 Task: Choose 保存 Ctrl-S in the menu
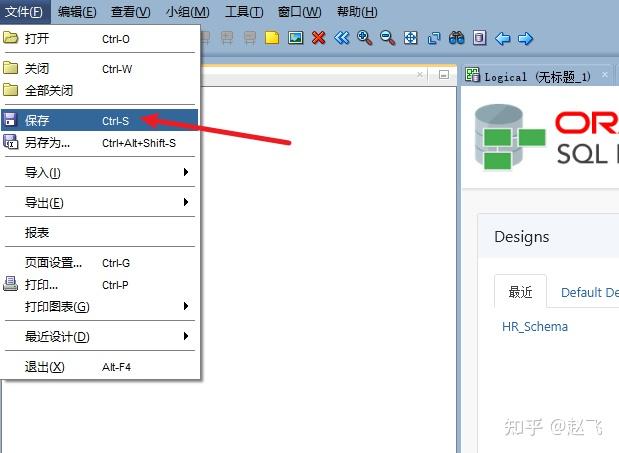99,120
